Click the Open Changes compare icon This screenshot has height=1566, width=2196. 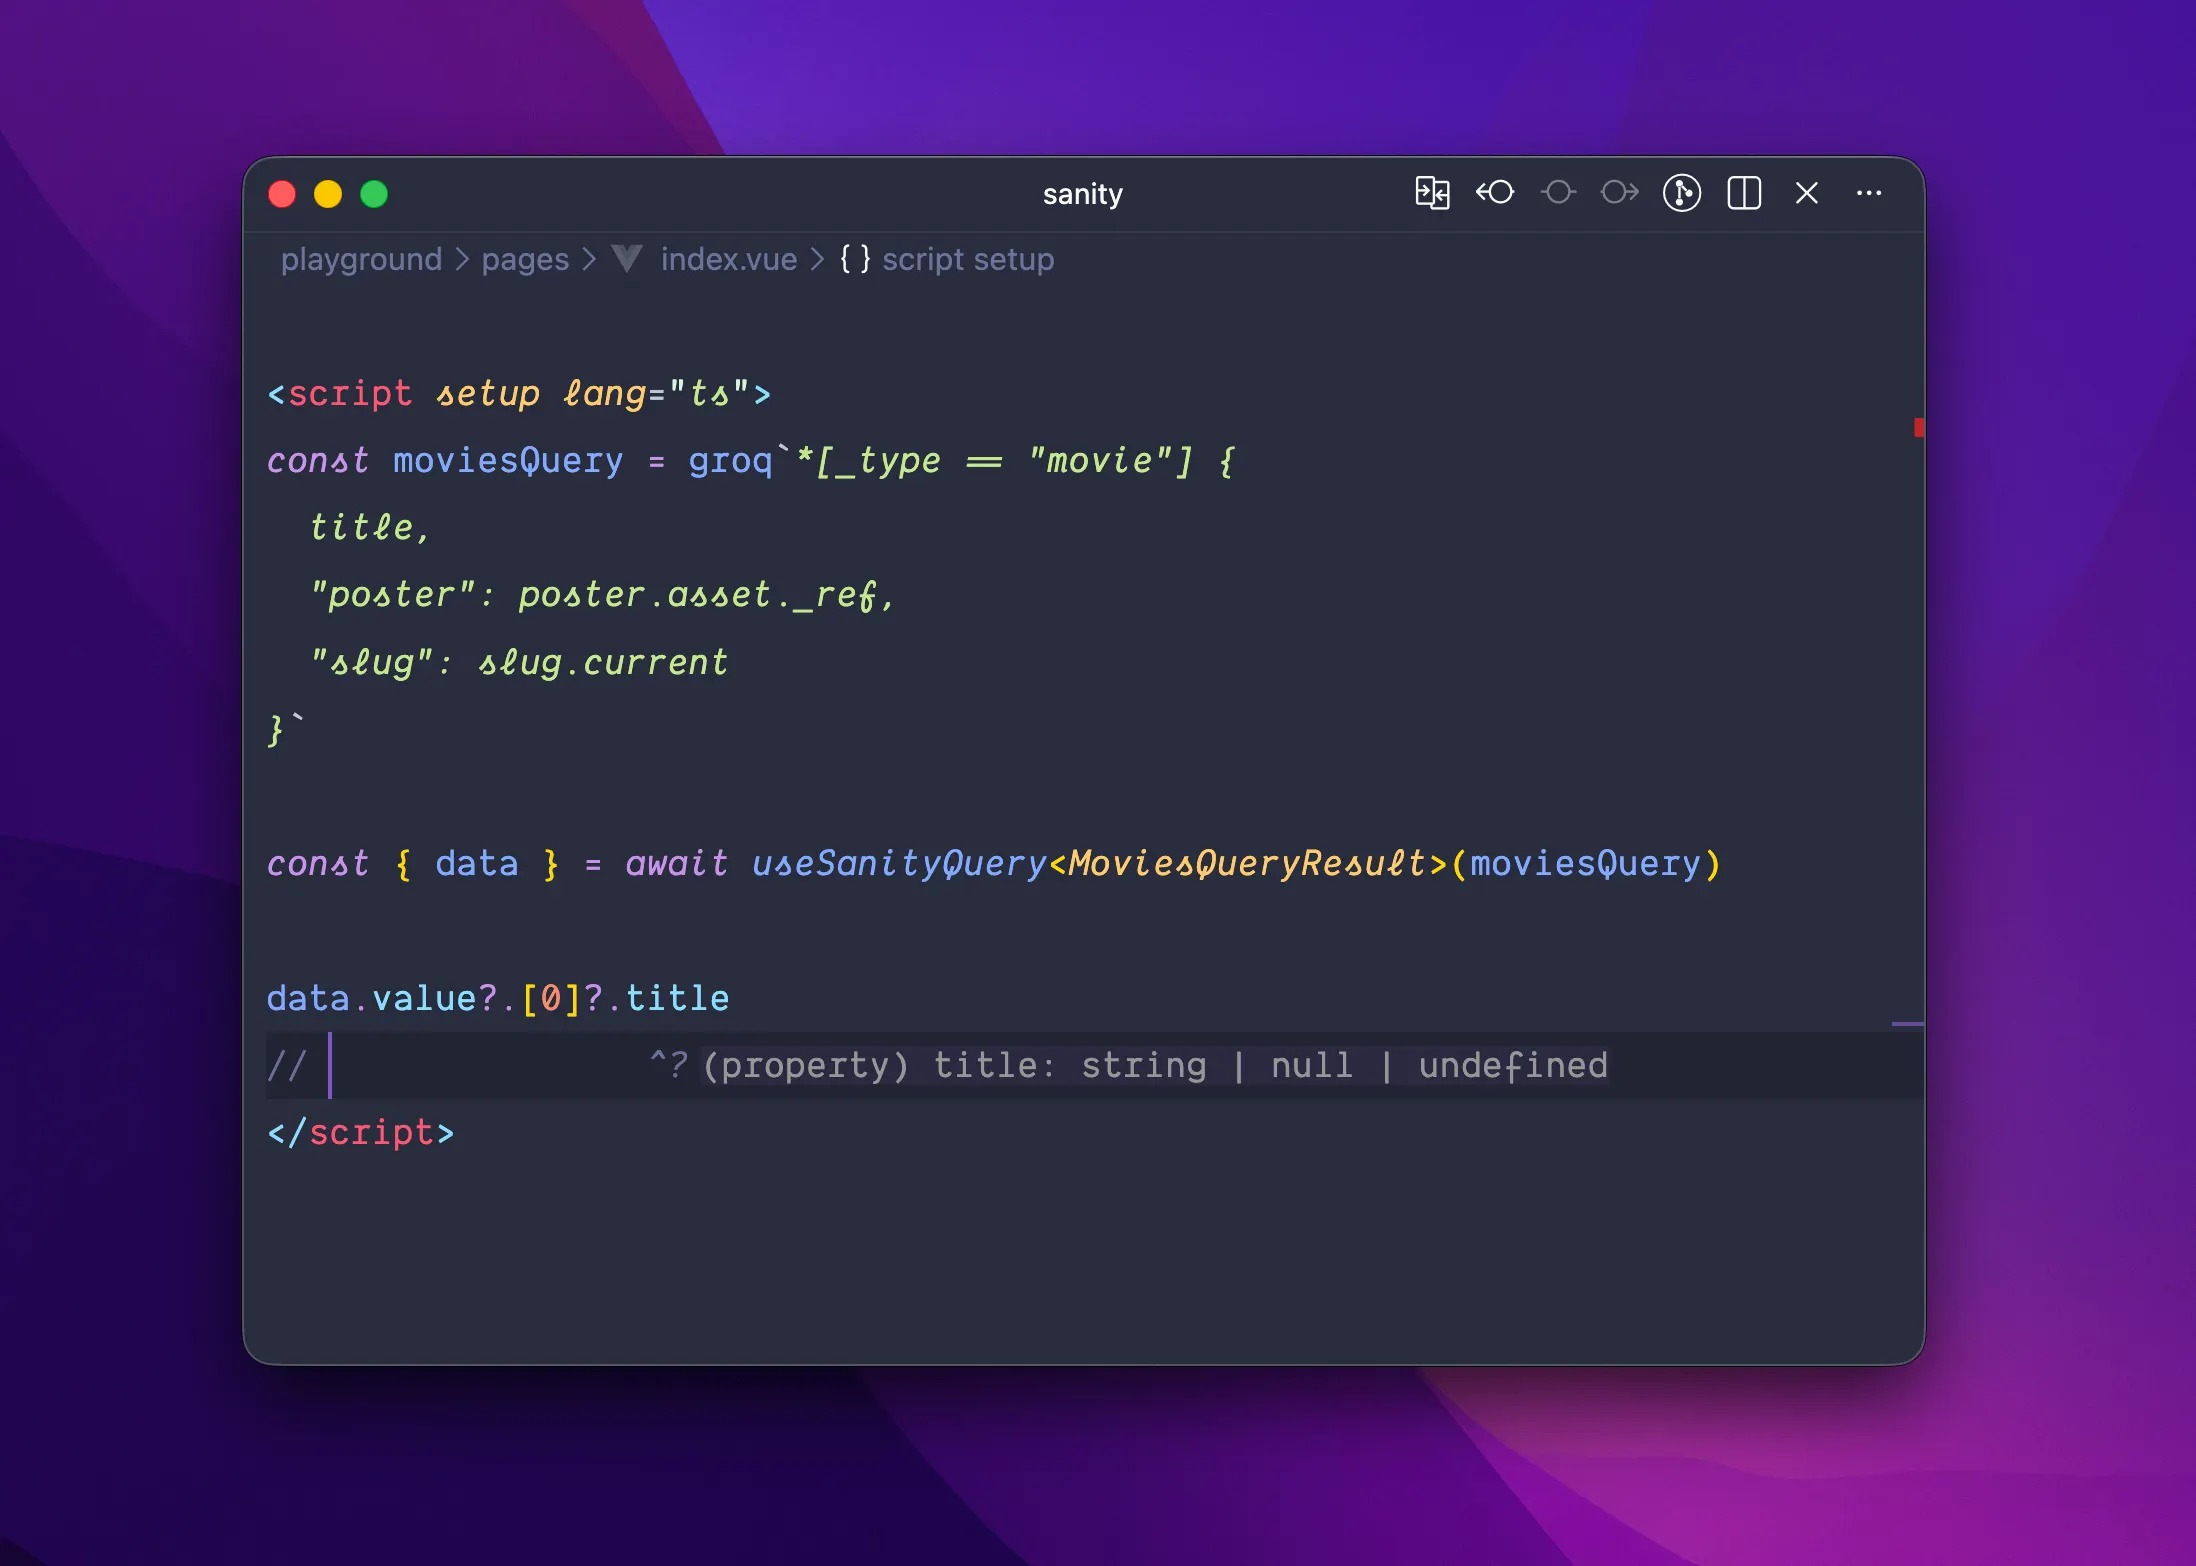tap(1432, 193)
